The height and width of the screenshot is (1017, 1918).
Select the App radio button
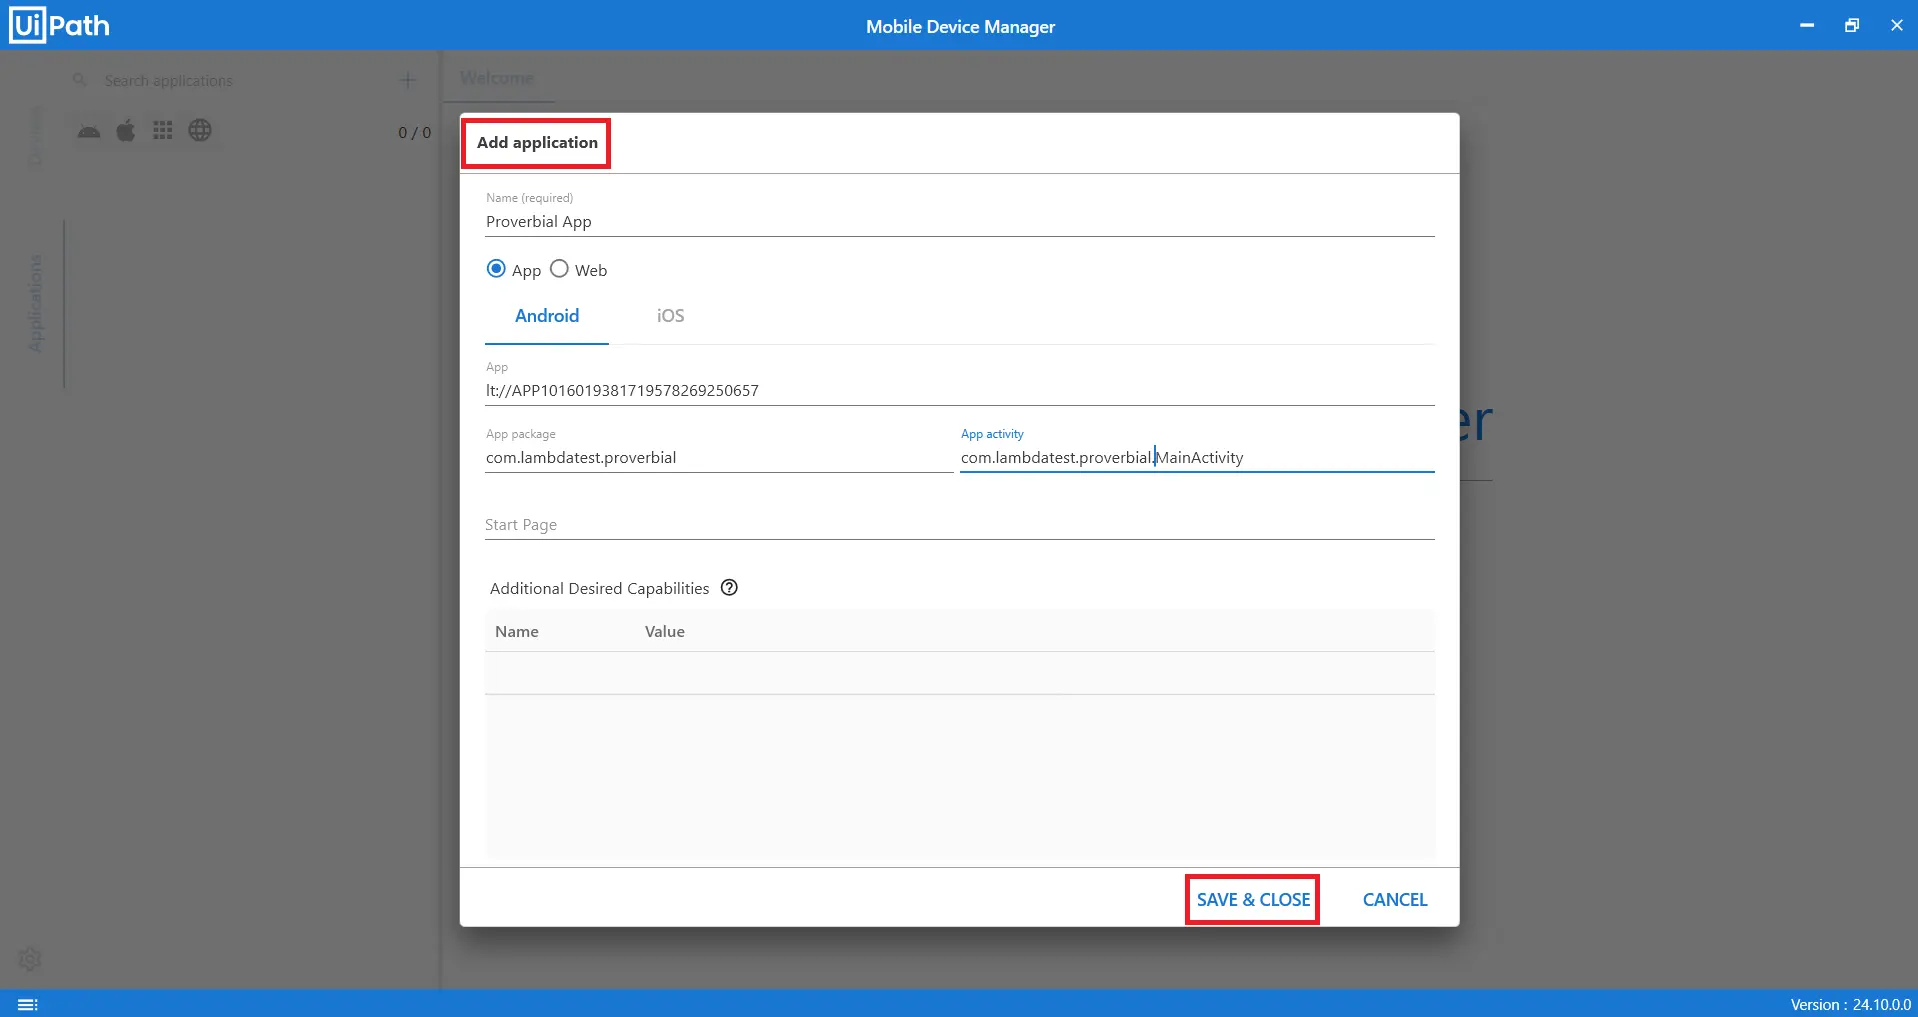point(496,269)
